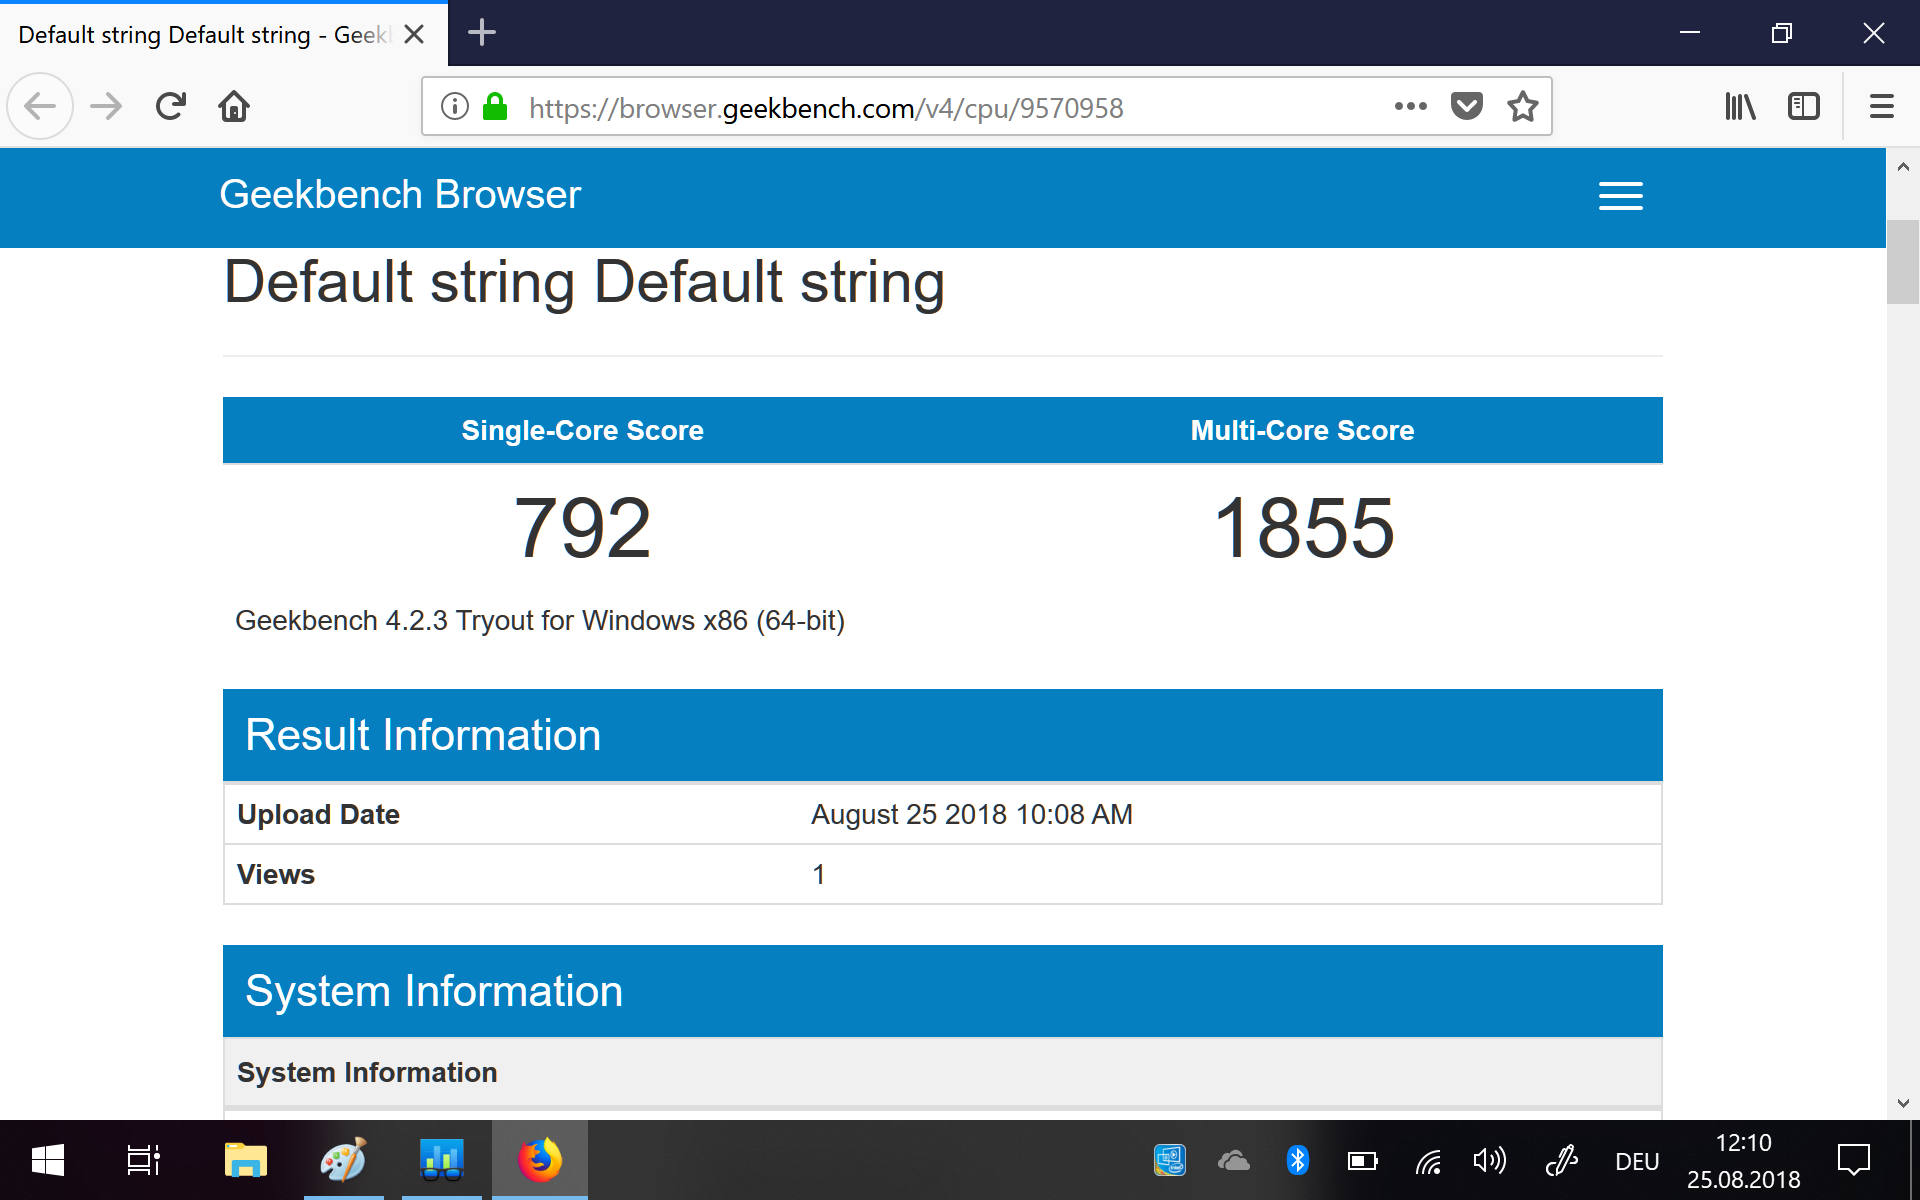Click the Result Information section header

pos(943,735)
